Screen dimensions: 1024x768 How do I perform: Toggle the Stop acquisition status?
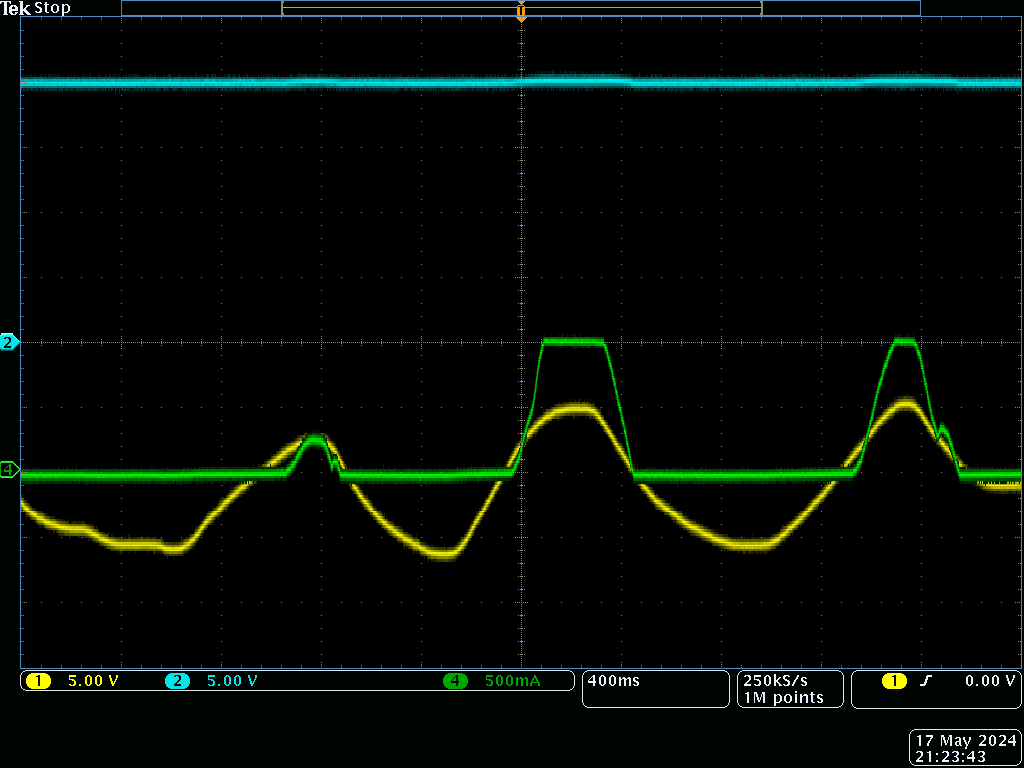coord(53,8)
